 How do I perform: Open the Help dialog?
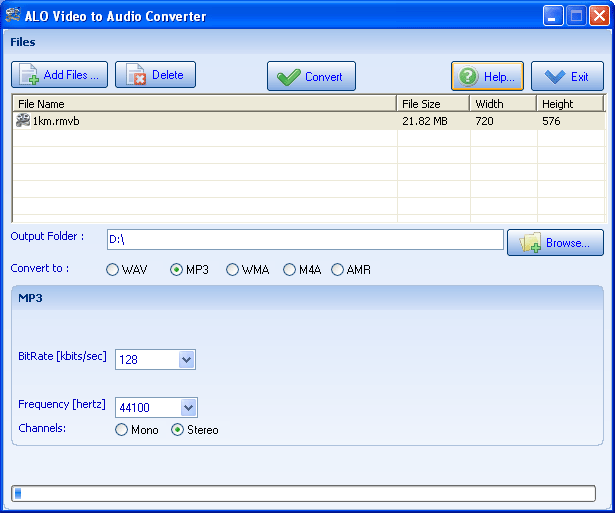[x=487, y=76]
